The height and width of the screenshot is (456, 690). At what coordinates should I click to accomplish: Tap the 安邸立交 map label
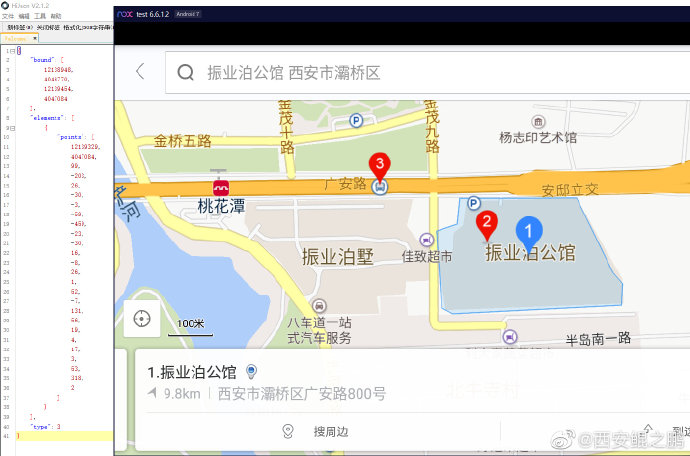570,190
